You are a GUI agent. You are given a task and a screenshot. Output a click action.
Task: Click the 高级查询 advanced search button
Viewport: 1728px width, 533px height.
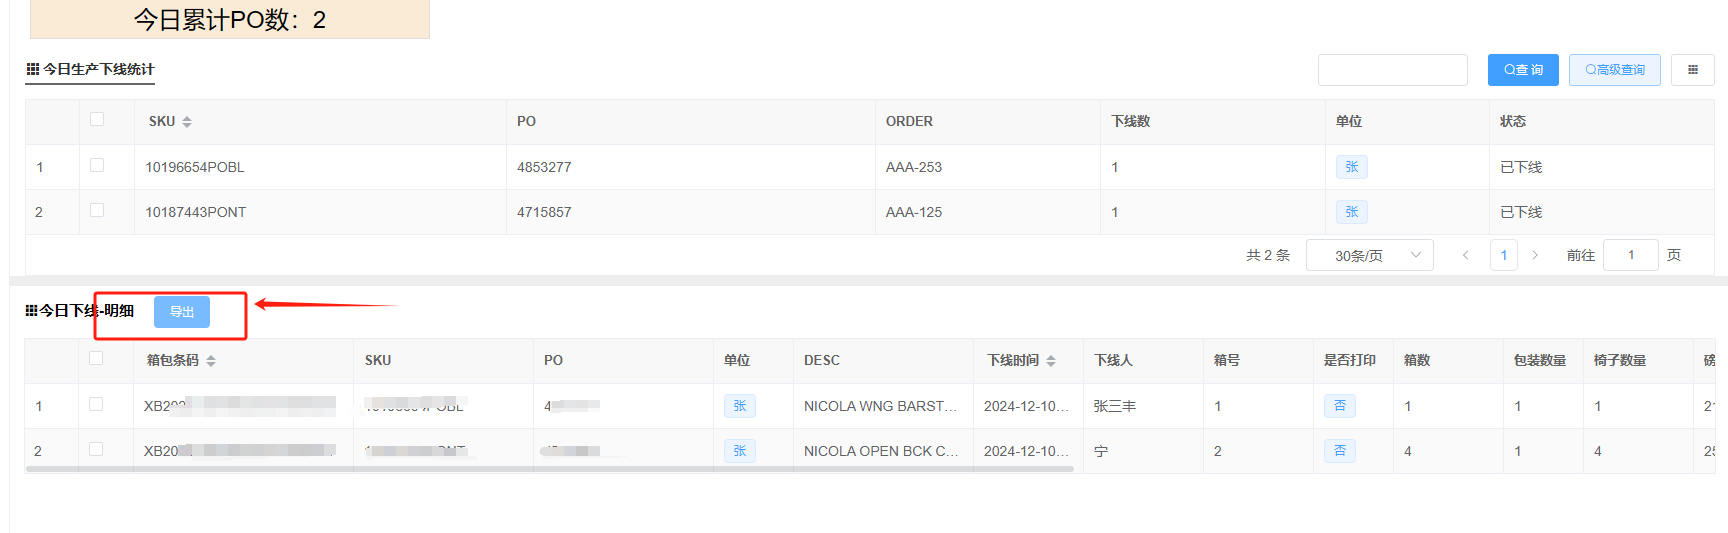click(x=1614, y=70)
